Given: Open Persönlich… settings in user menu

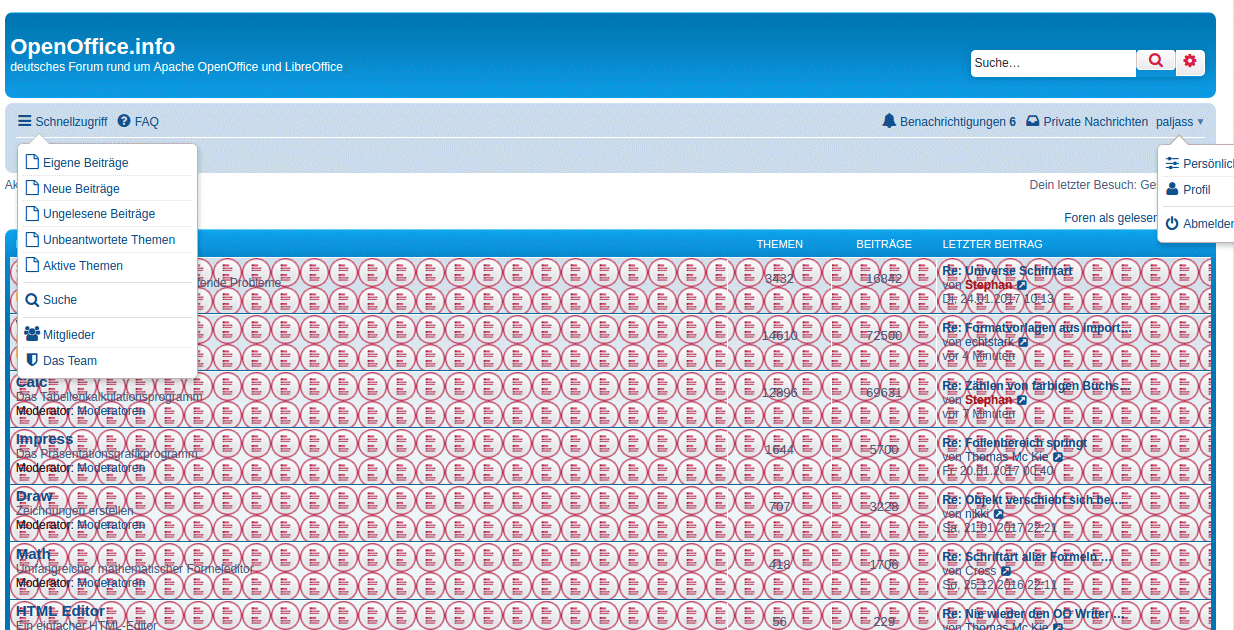Looking at the screenshot, I should pyautogui.click(x=1199, y=164).
